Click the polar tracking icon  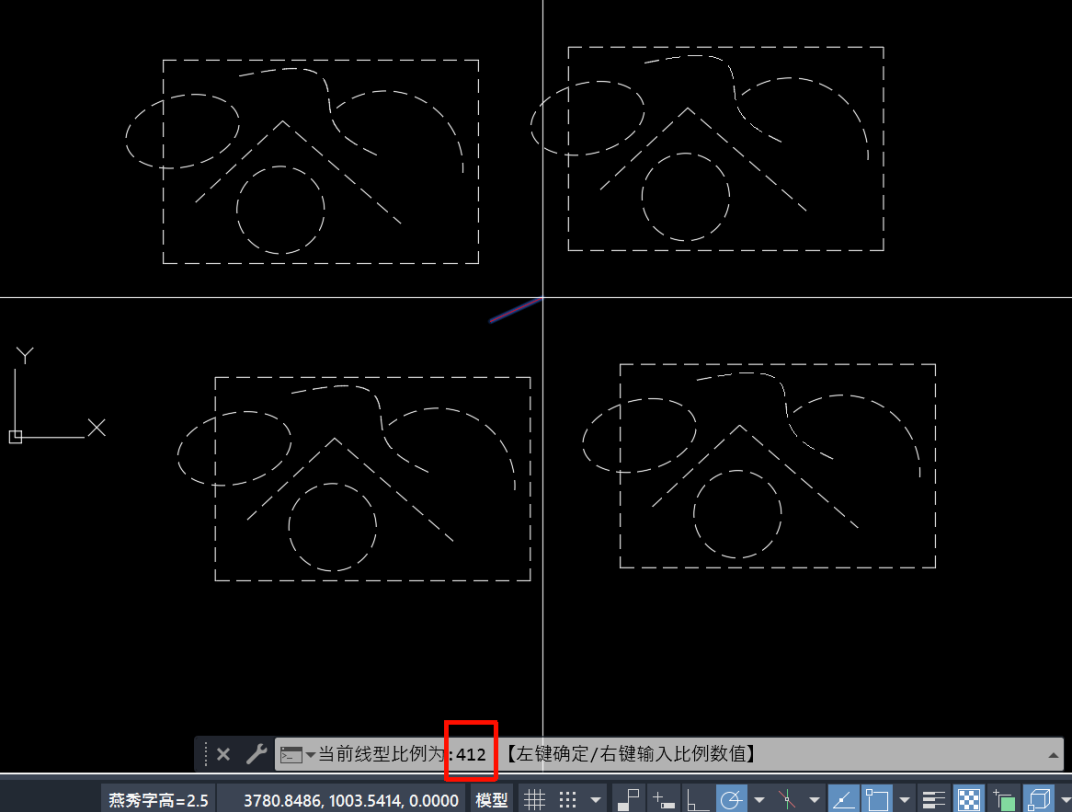[x=731, y=799]
